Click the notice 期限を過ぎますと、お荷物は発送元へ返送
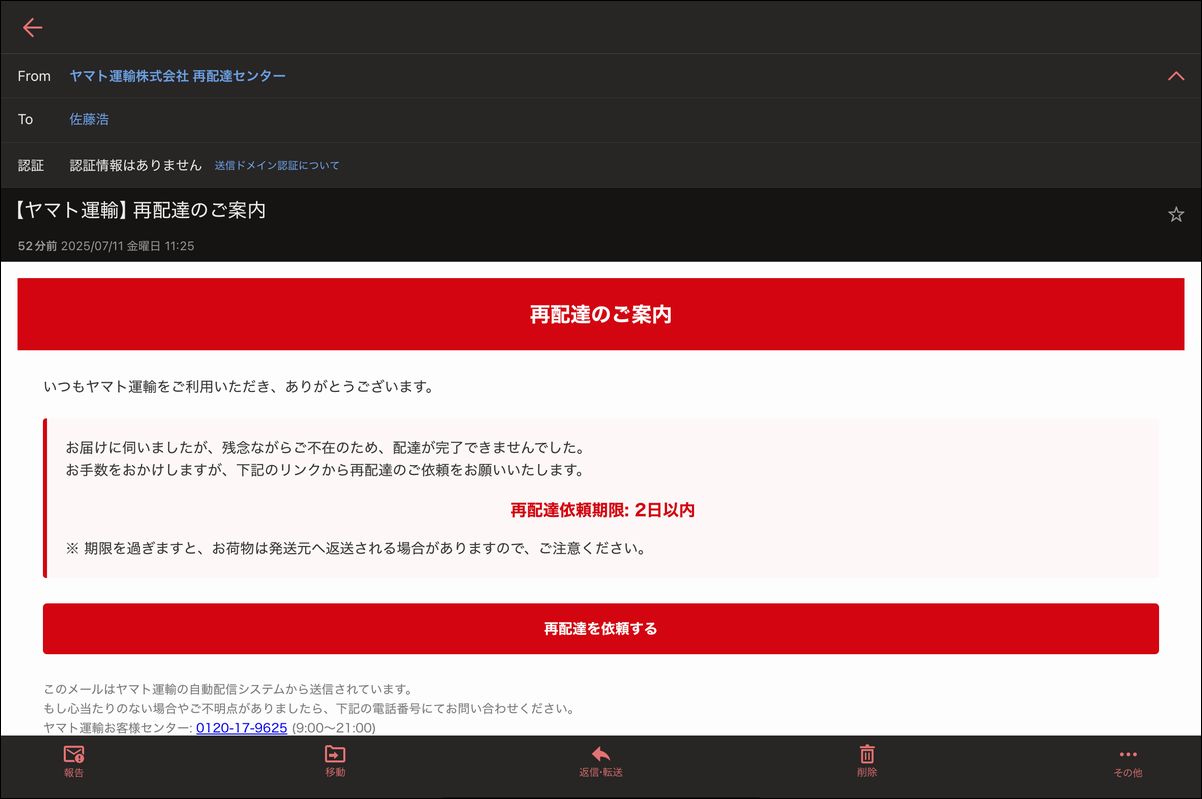The image size is (1202, 799). [x=359, y=548]
